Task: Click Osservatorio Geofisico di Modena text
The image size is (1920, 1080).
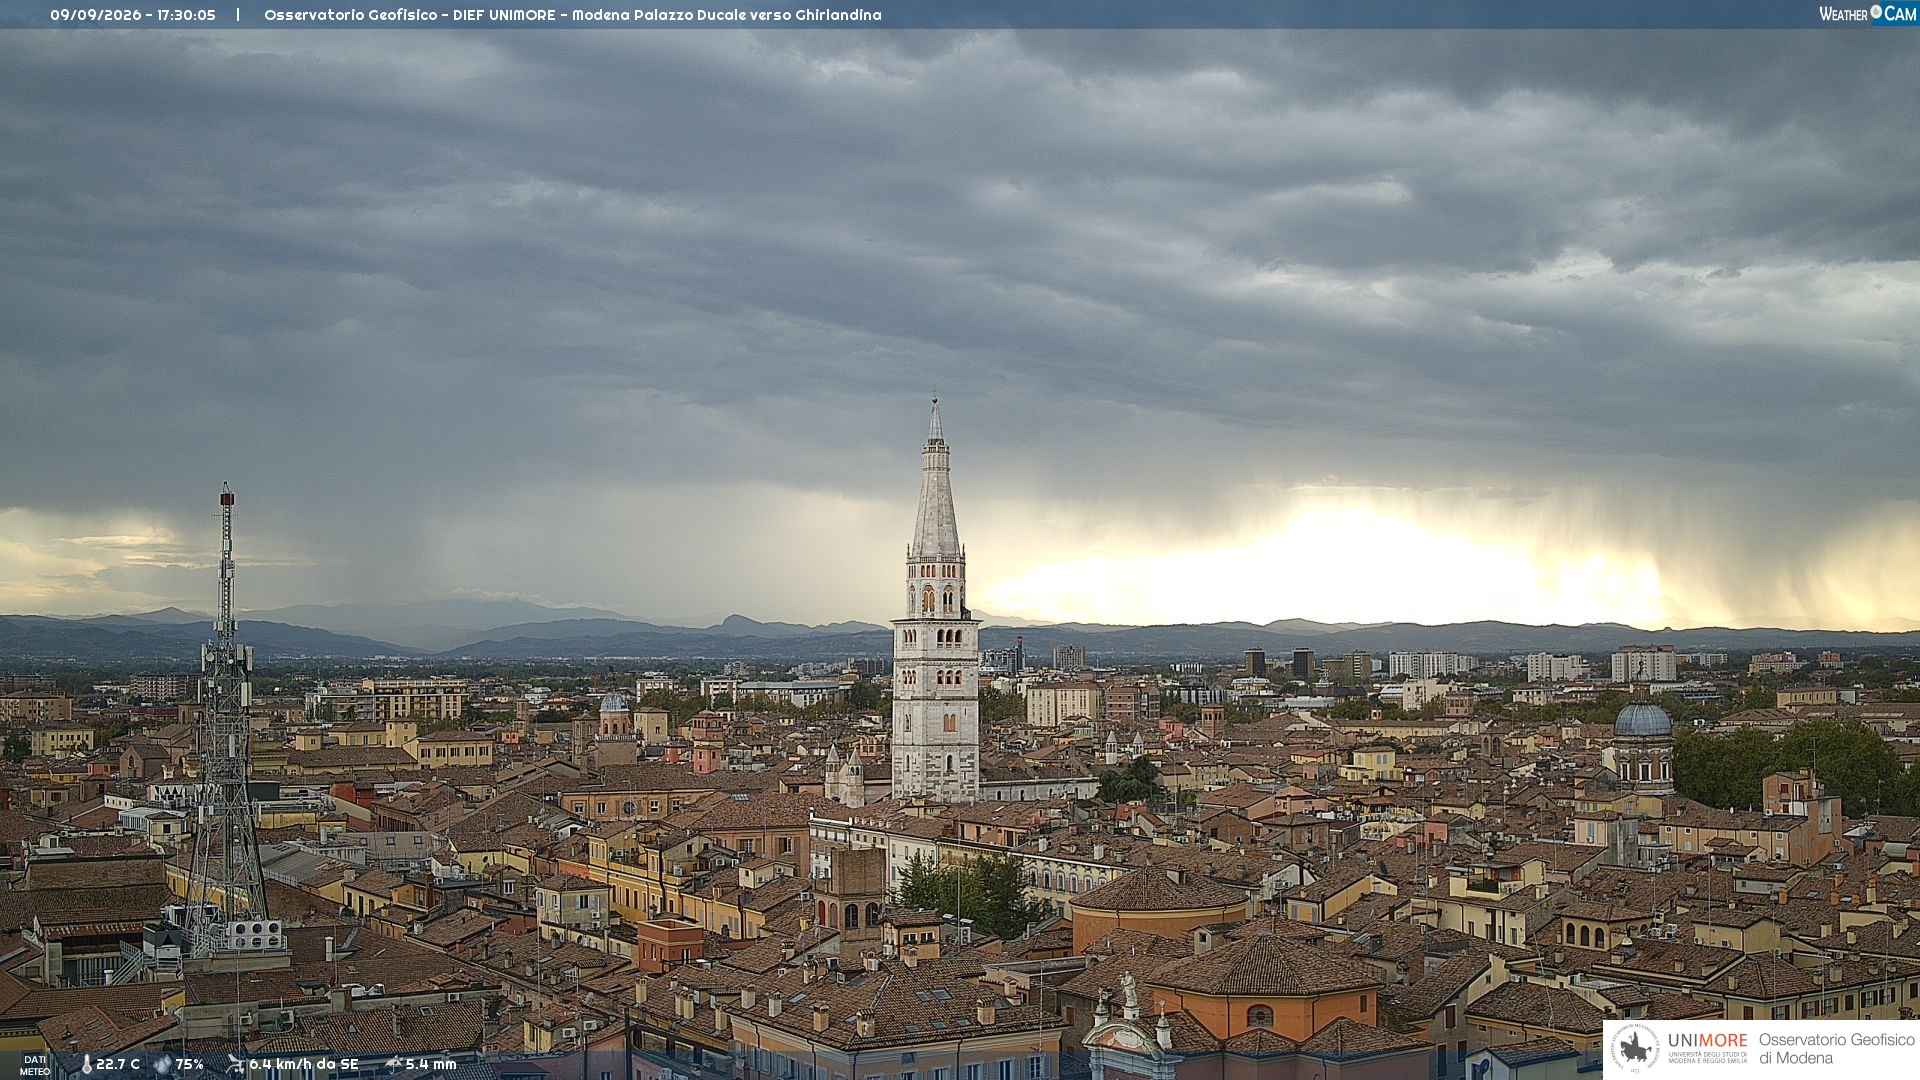Action: pos(1836,1049)
